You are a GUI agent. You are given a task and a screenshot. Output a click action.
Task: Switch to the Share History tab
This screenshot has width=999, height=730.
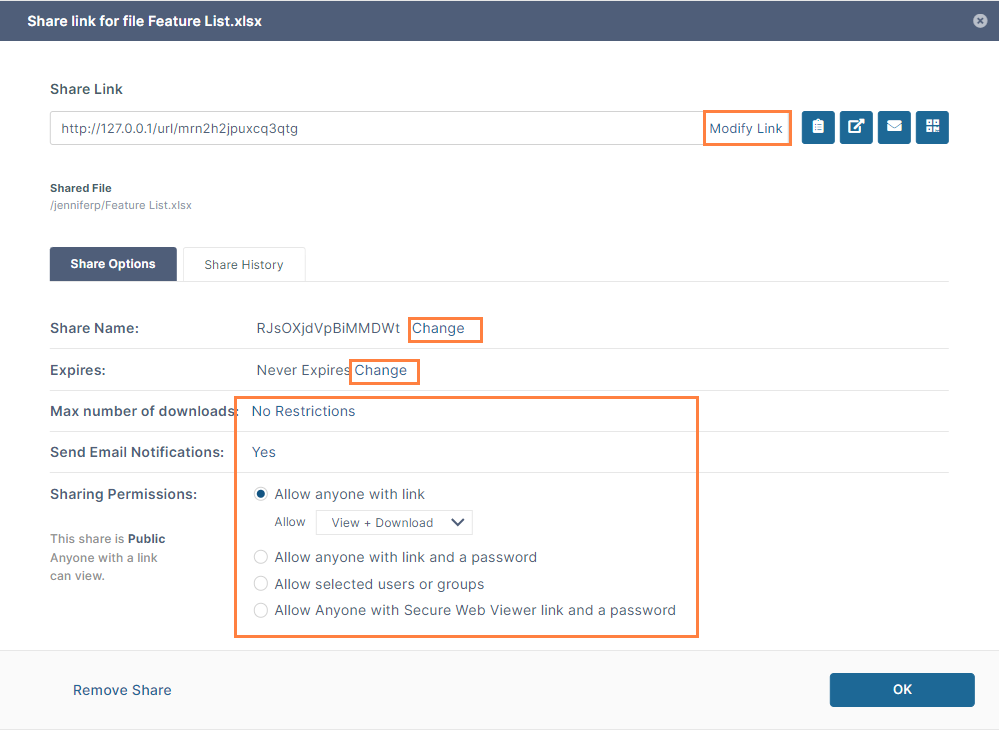(244, 265)
